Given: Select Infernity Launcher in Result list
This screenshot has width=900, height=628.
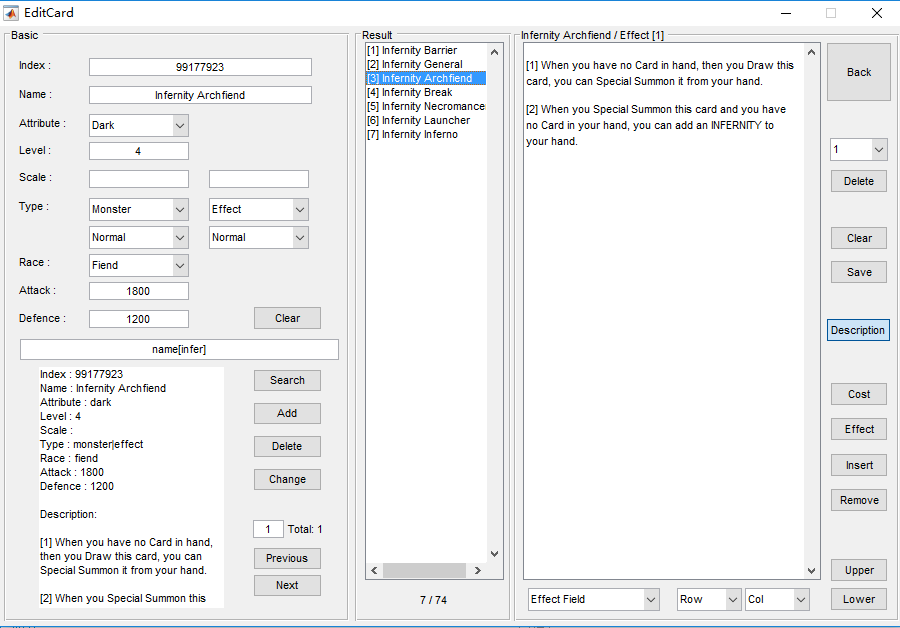Looking at the screenshot, I should [426, 121].
